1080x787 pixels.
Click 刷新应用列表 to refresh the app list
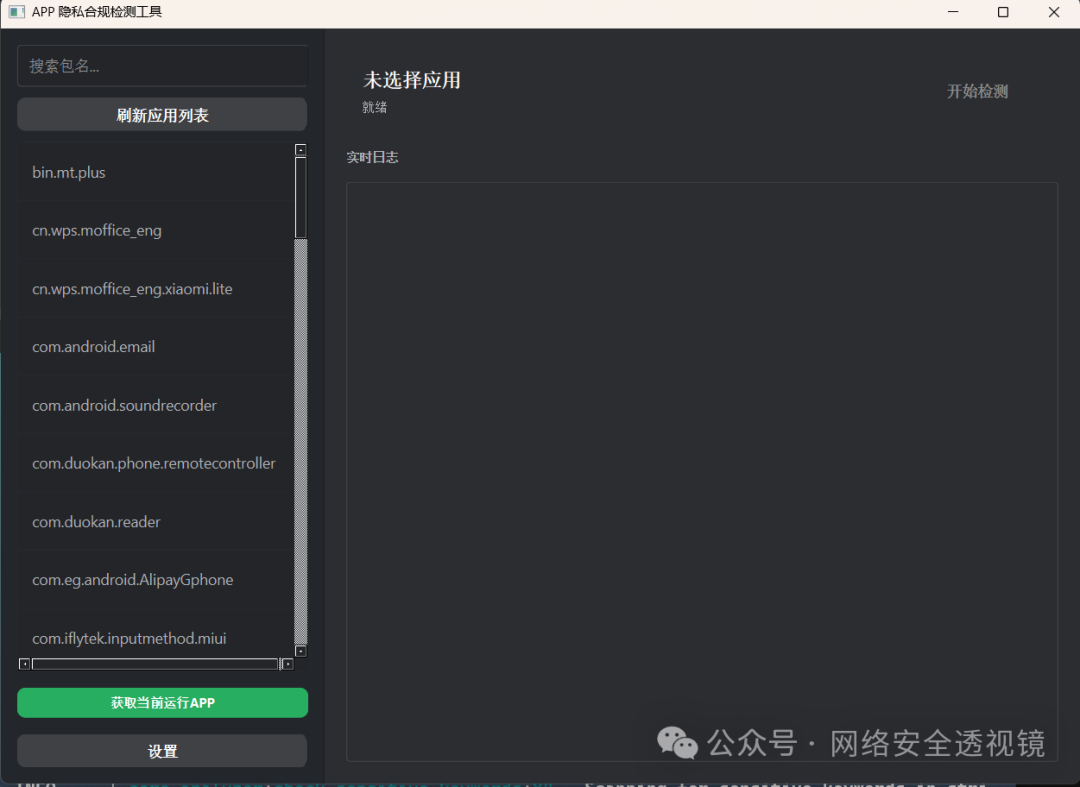pyautogui.click(x=161, y=114)
